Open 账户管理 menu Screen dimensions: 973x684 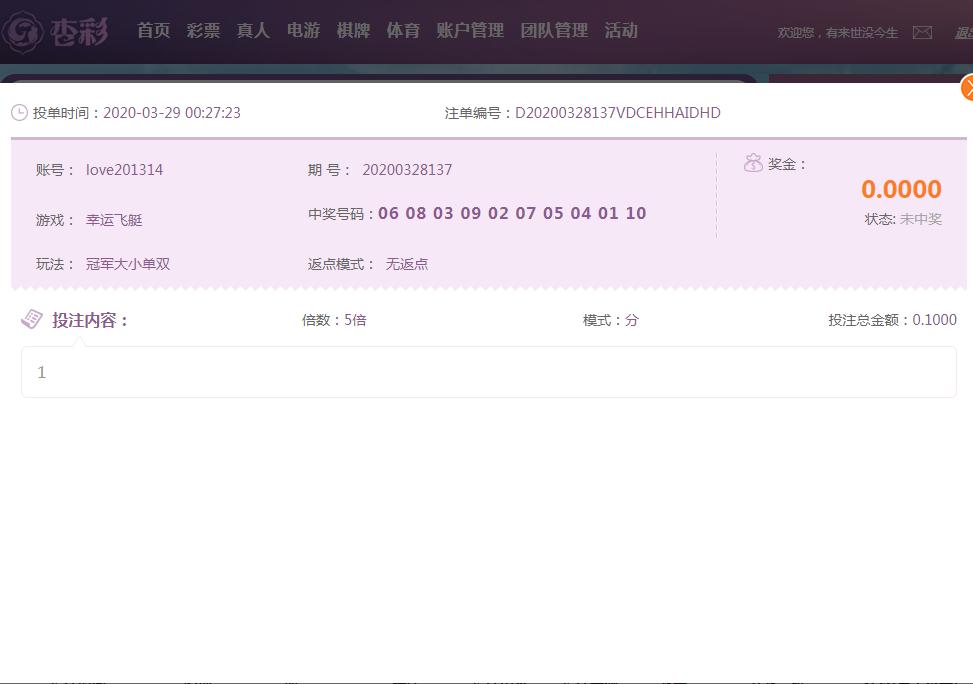coord(470,31)
